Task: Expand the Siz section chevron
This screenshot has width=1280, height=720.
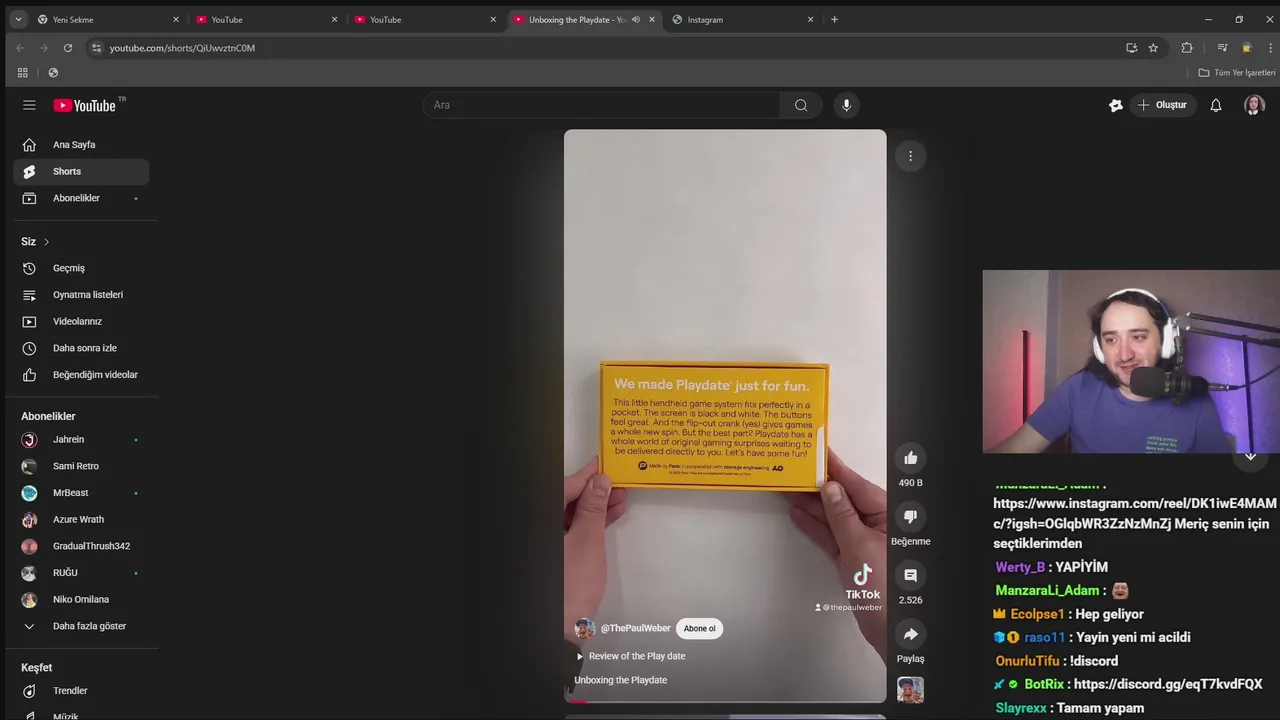Action: pos(46,242)
